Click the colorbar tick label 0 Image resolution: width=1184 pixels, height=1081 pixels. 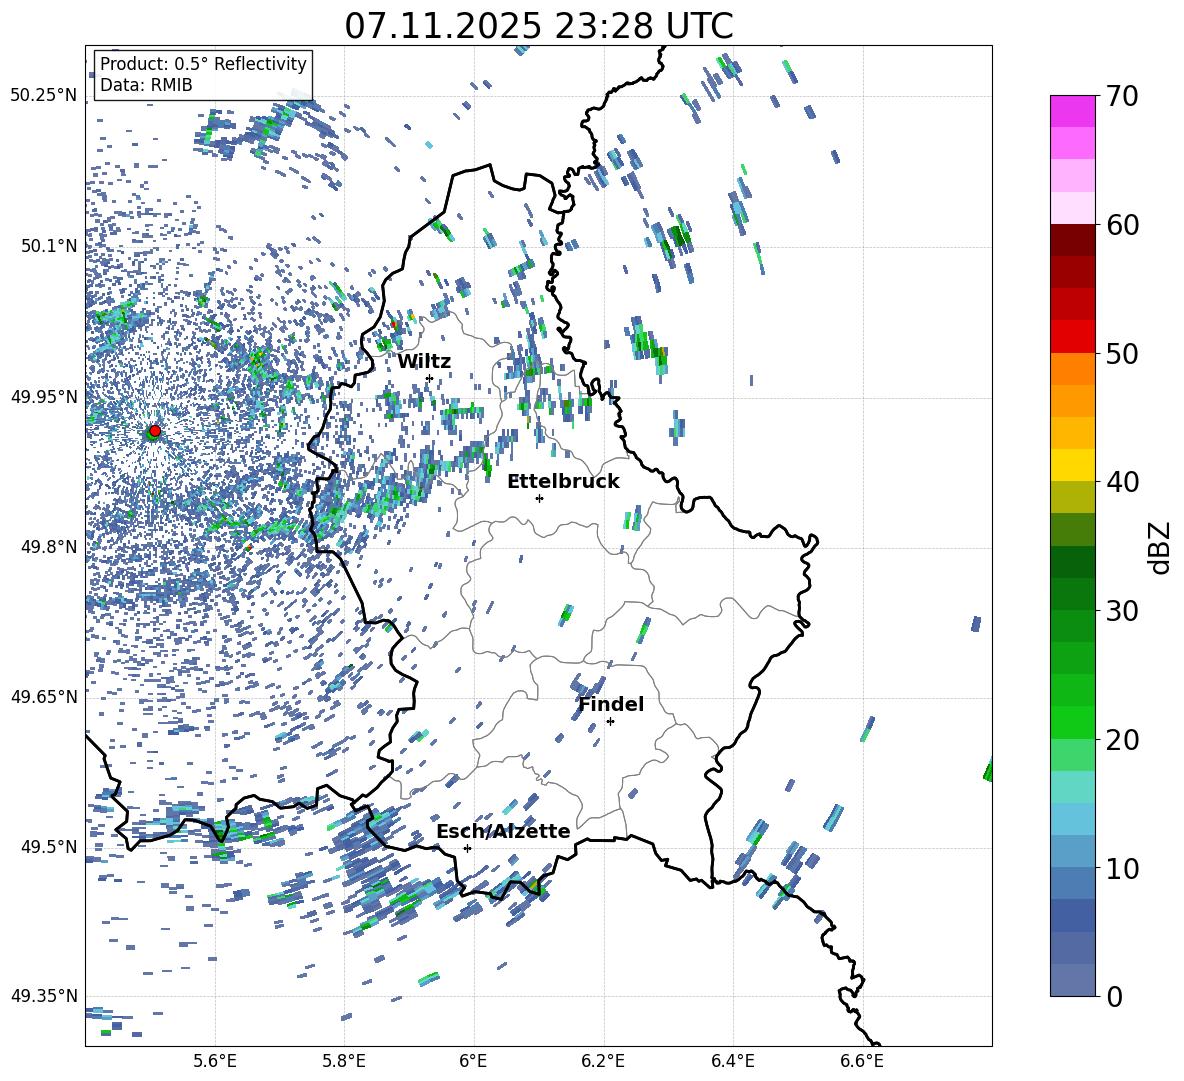click(1115, 996)
